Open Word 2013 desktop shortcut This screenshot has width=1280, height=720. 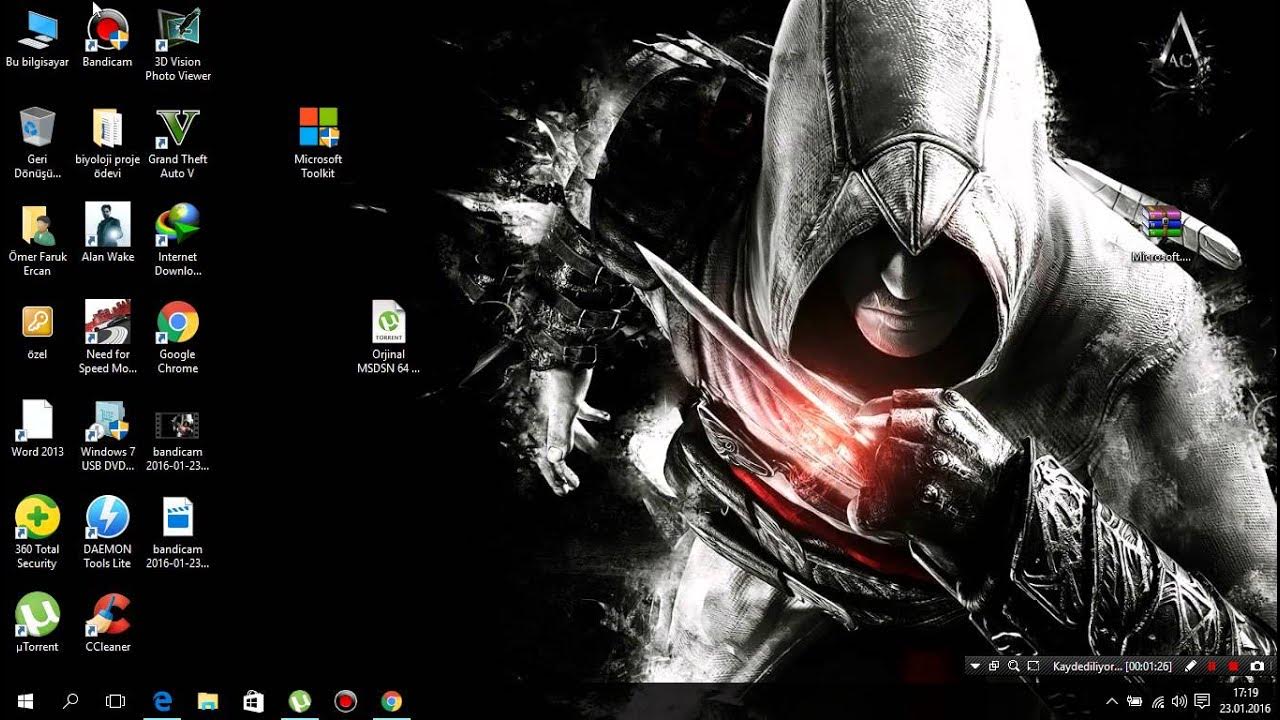coord(37,428)
